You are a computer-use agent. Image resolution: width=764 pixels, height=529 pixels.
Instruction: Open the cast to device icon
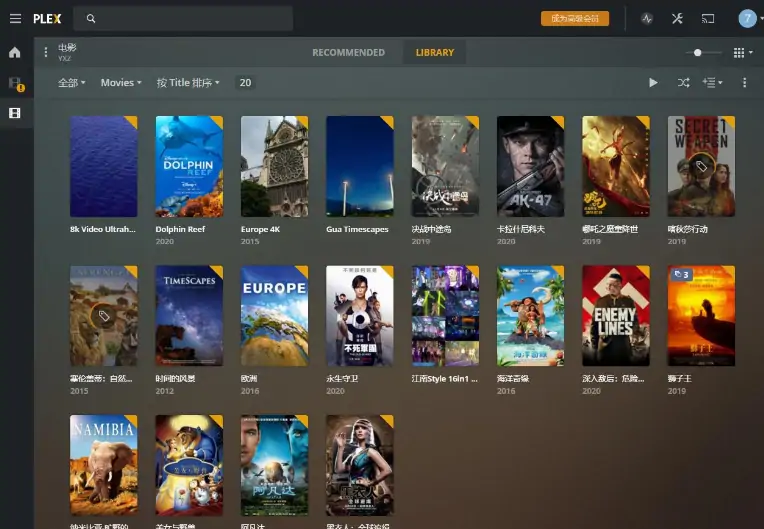point(707,19)
